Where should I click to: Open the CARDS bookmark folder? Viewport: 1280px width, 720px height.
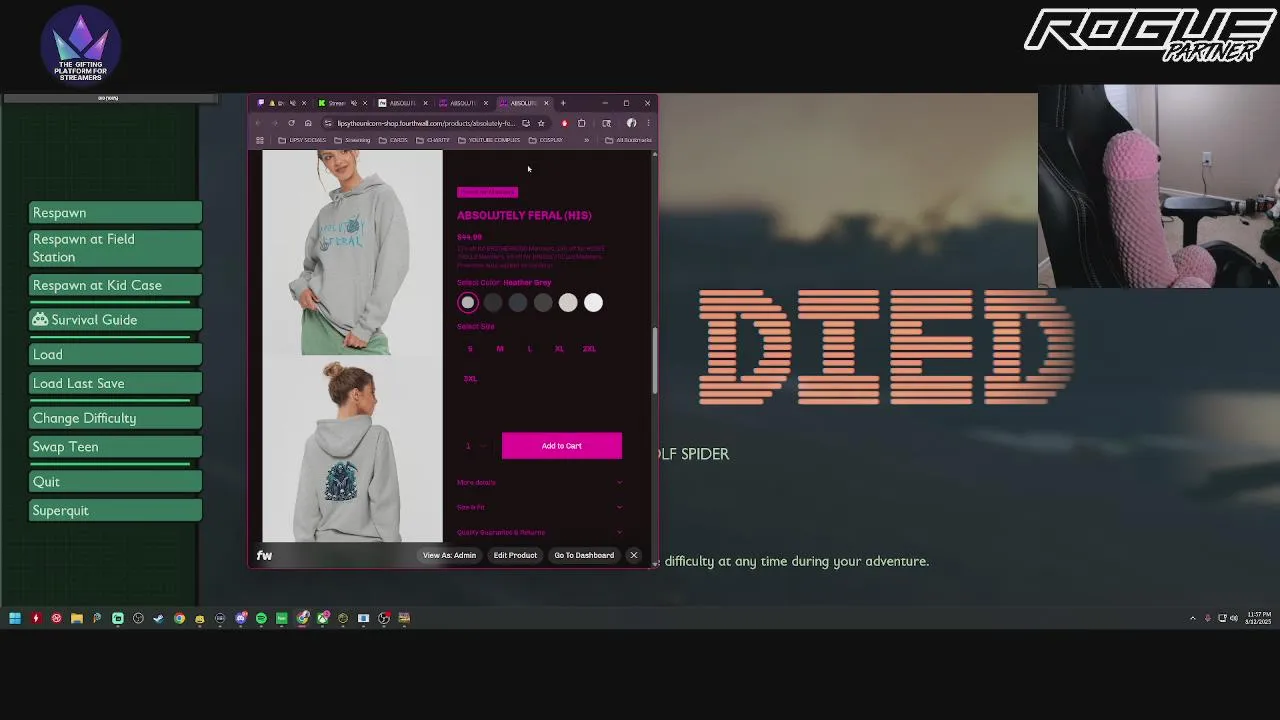(394, 140)
